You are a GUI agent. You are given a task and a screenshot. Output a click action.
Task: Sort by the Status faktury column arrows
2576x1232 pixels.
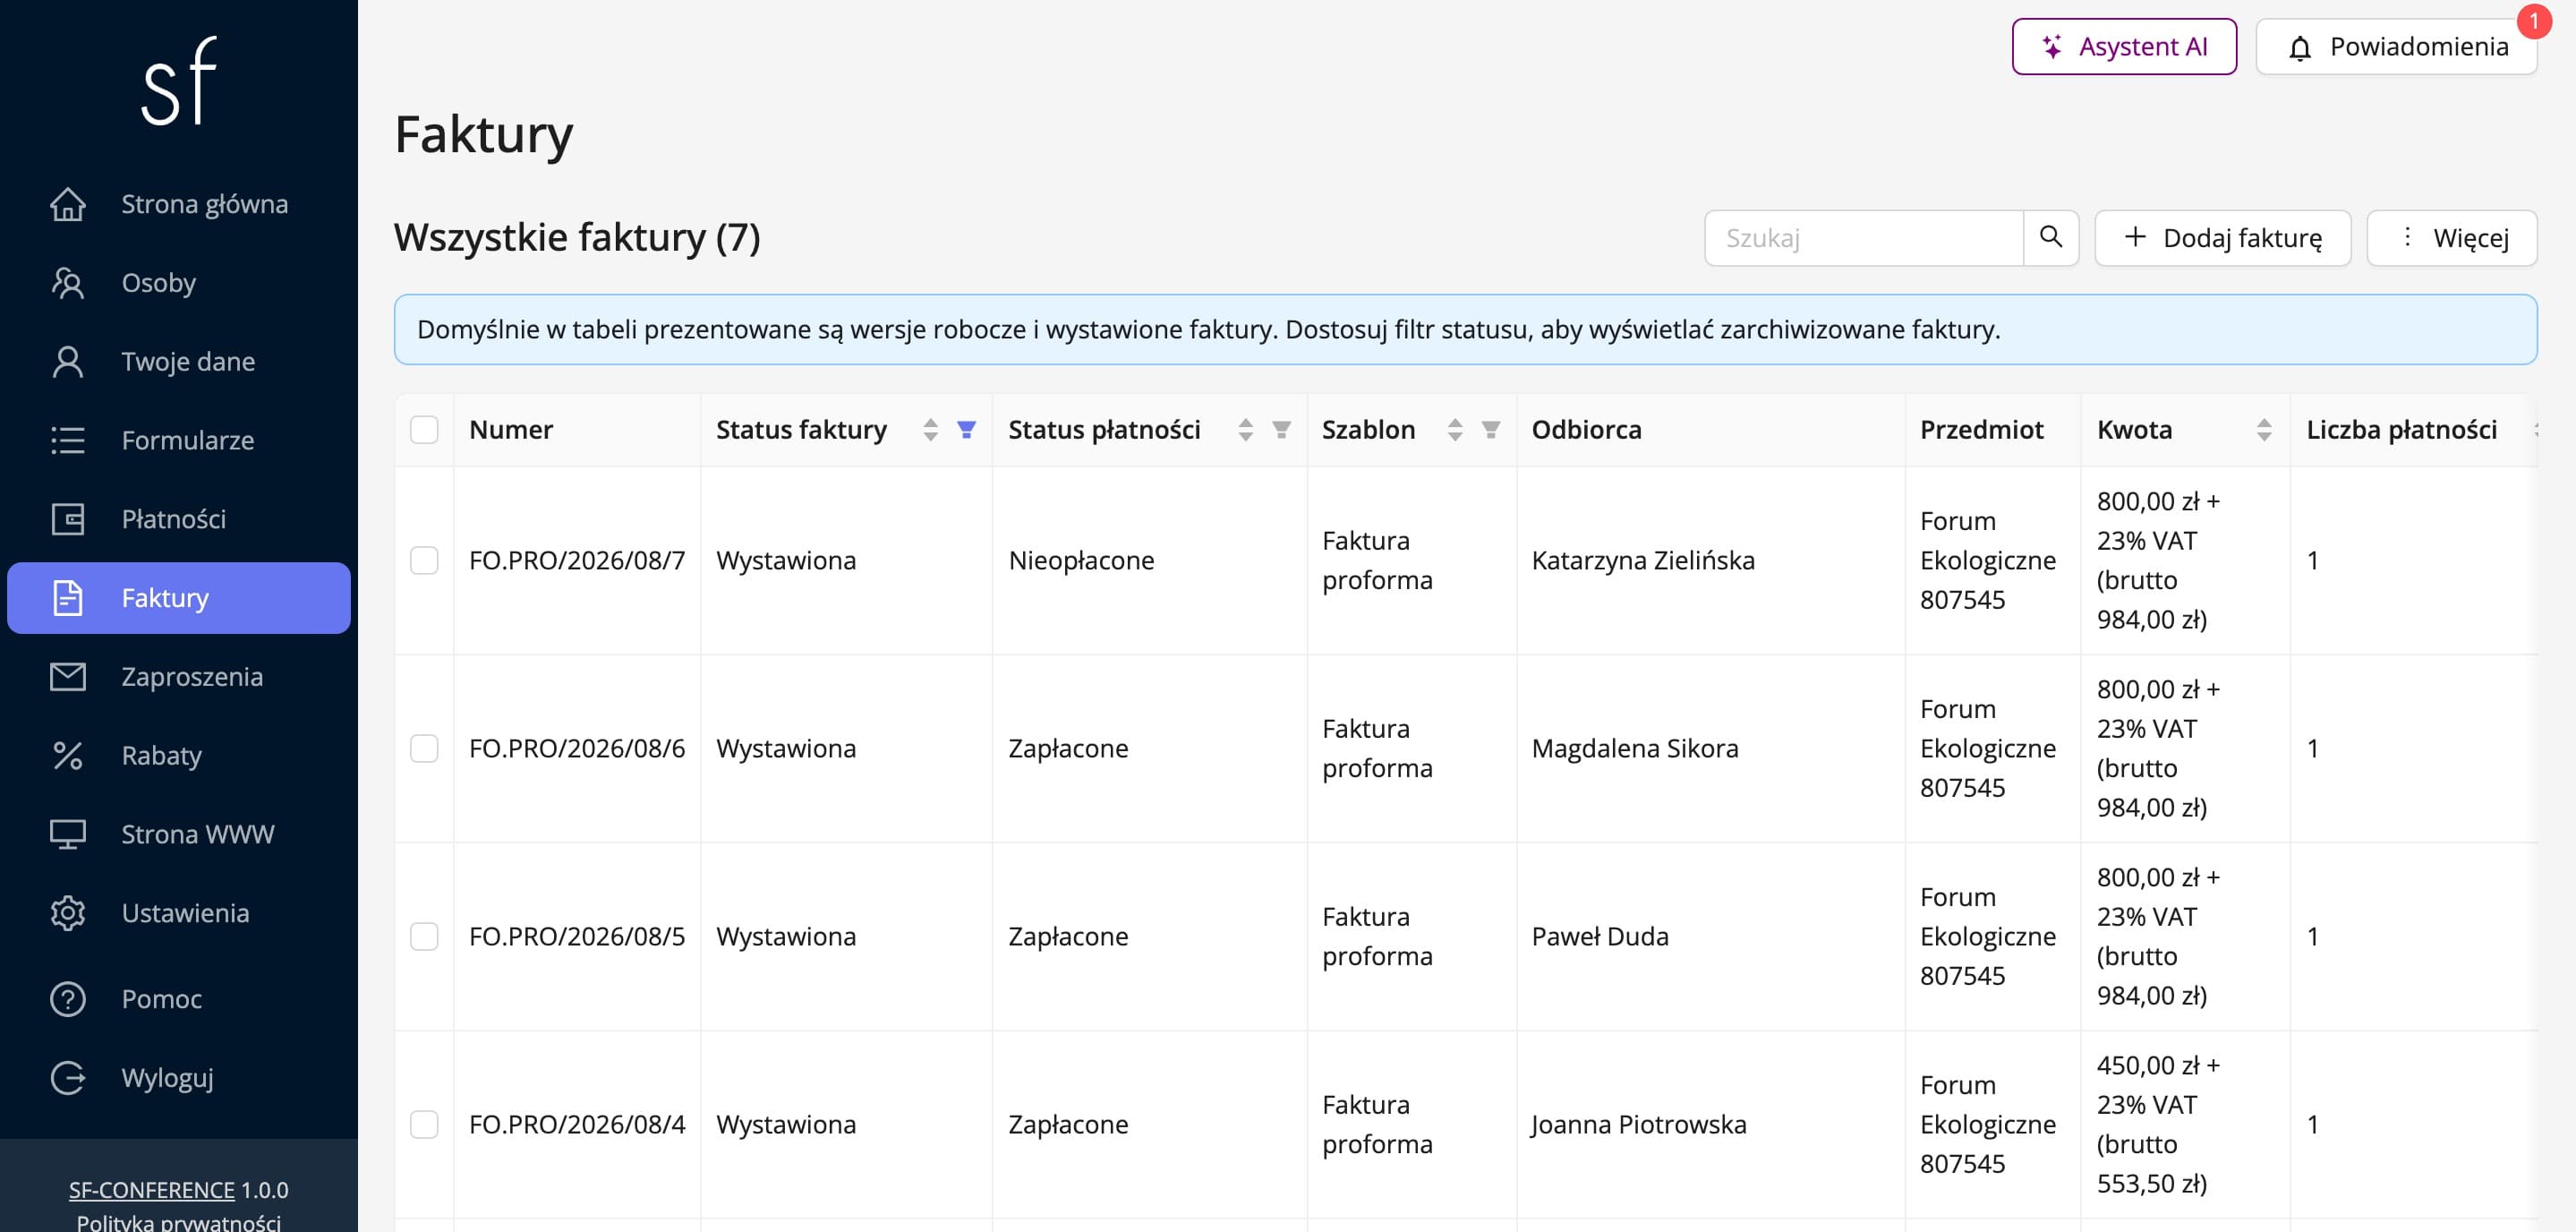tap(930, 430)
